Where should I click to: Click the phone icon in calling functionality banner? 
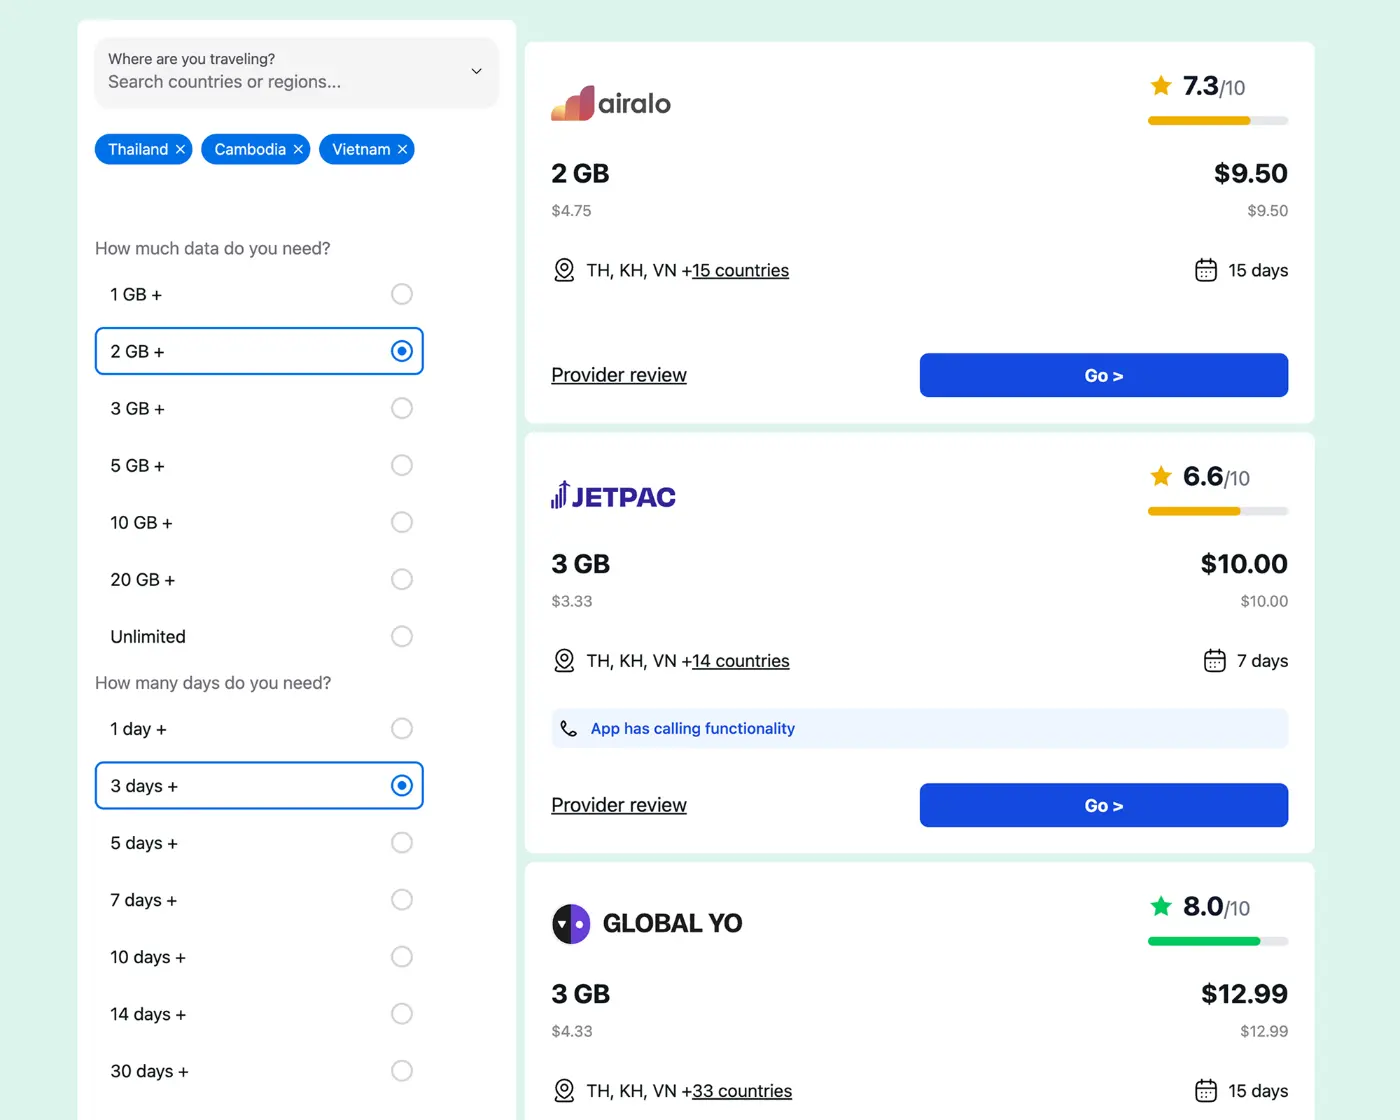(x=569, y=729)
